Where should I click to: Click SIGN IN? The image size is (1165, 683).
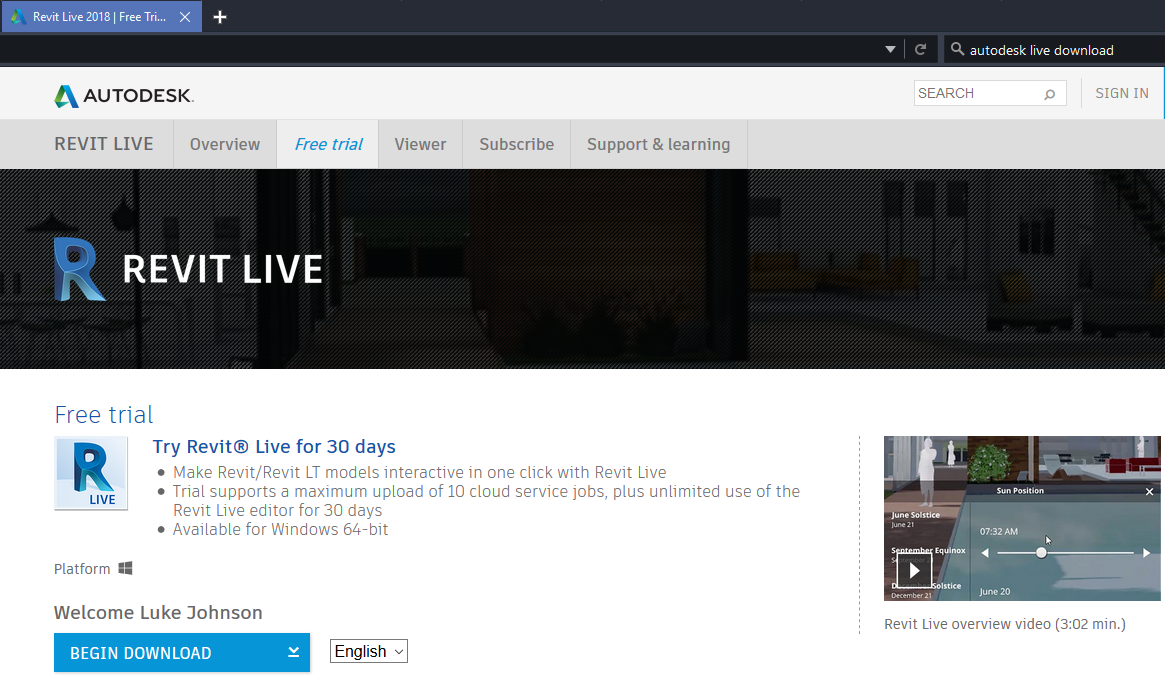point(1121,93)
